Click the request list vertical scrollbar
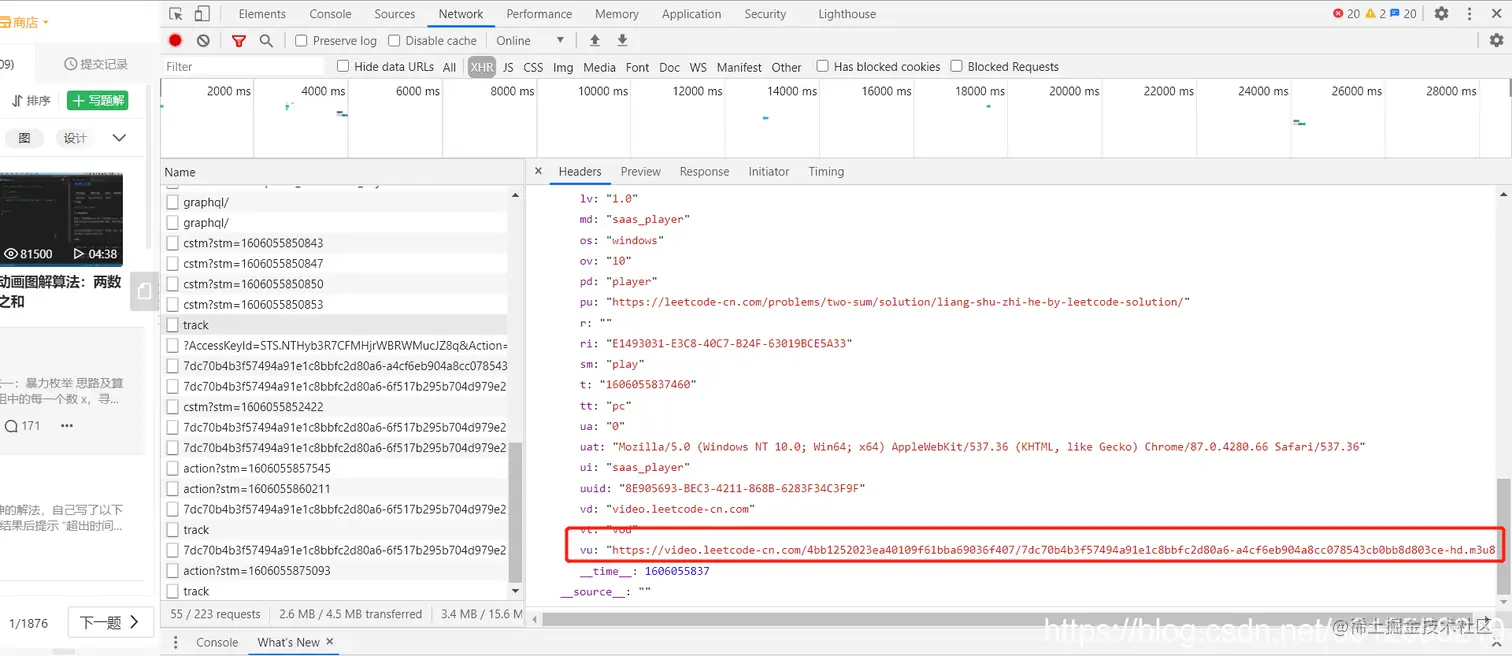 [516, 513]
